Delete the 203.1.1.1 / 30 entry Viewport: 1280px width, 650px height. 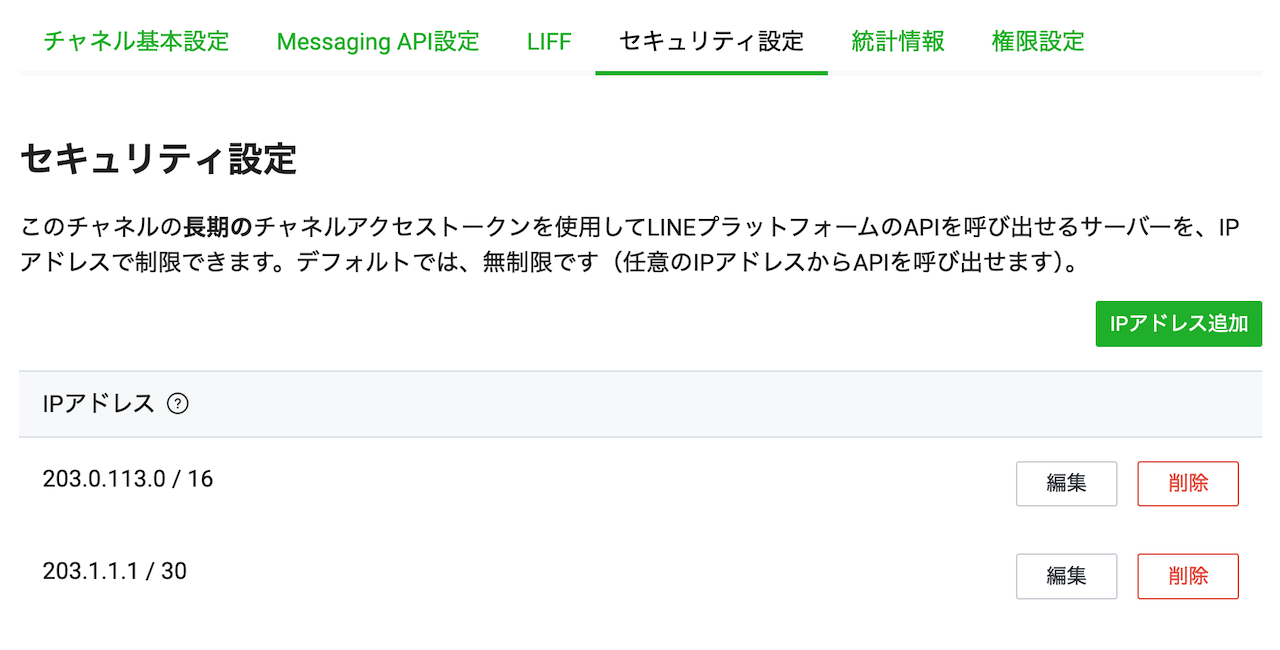pyautogui.click(x=1188, y=577)
